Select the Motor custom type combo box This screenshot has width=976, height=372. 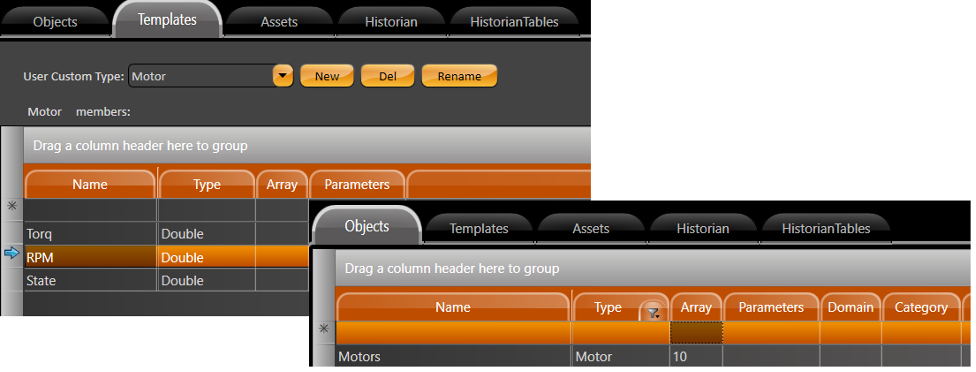pos(210,76)
